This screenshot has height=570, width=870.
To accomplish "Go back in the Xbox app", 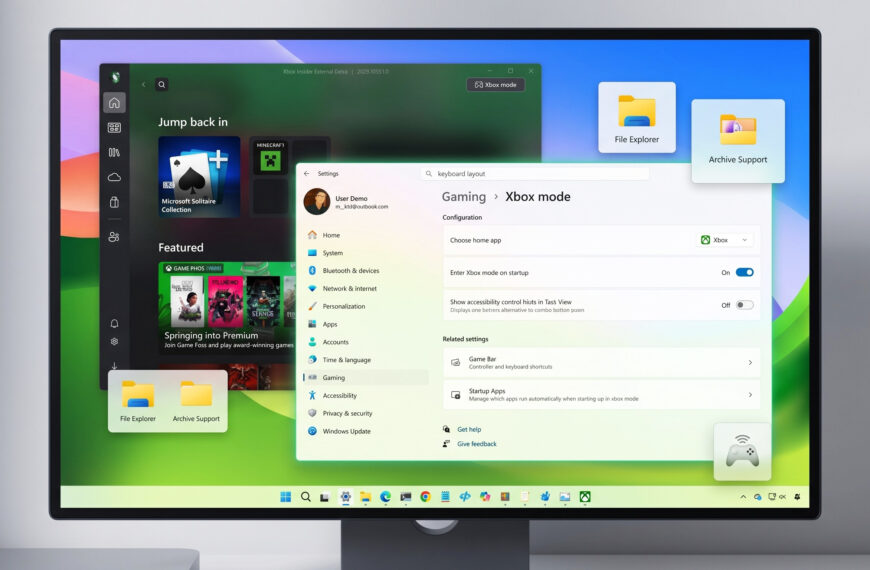I will (144, 84).
